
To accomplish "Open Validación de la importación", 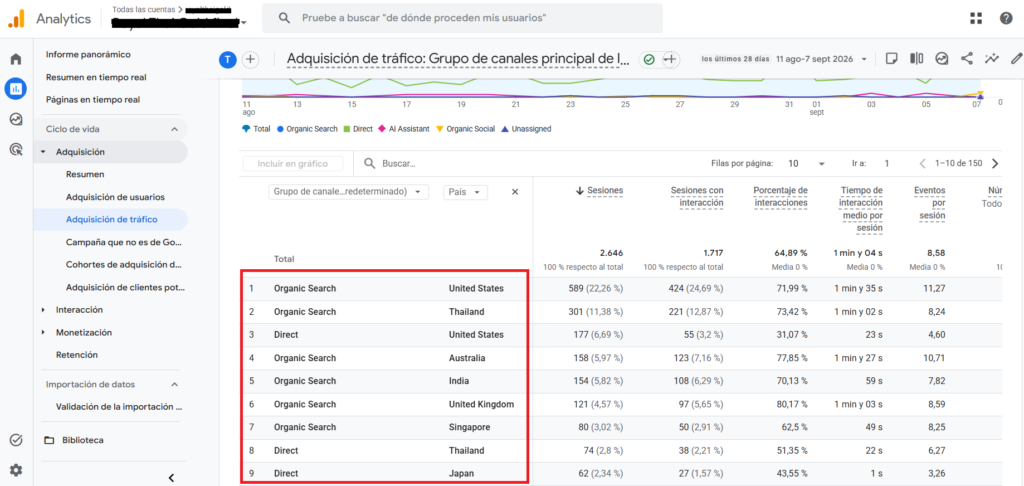I will click(x=119, y=406).
